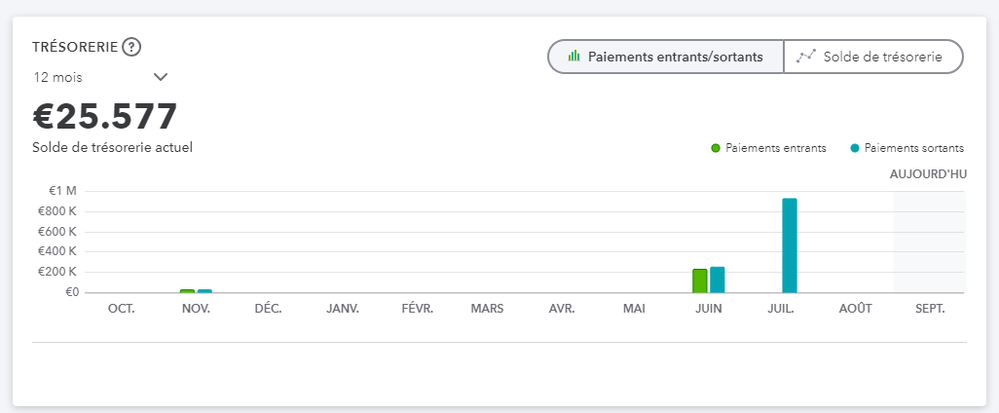Image resolution: width=999 pixels, height=413 pixels.
Task: Click the AUJOURD'HUI marker label
Action: click(x=928, y=174)
